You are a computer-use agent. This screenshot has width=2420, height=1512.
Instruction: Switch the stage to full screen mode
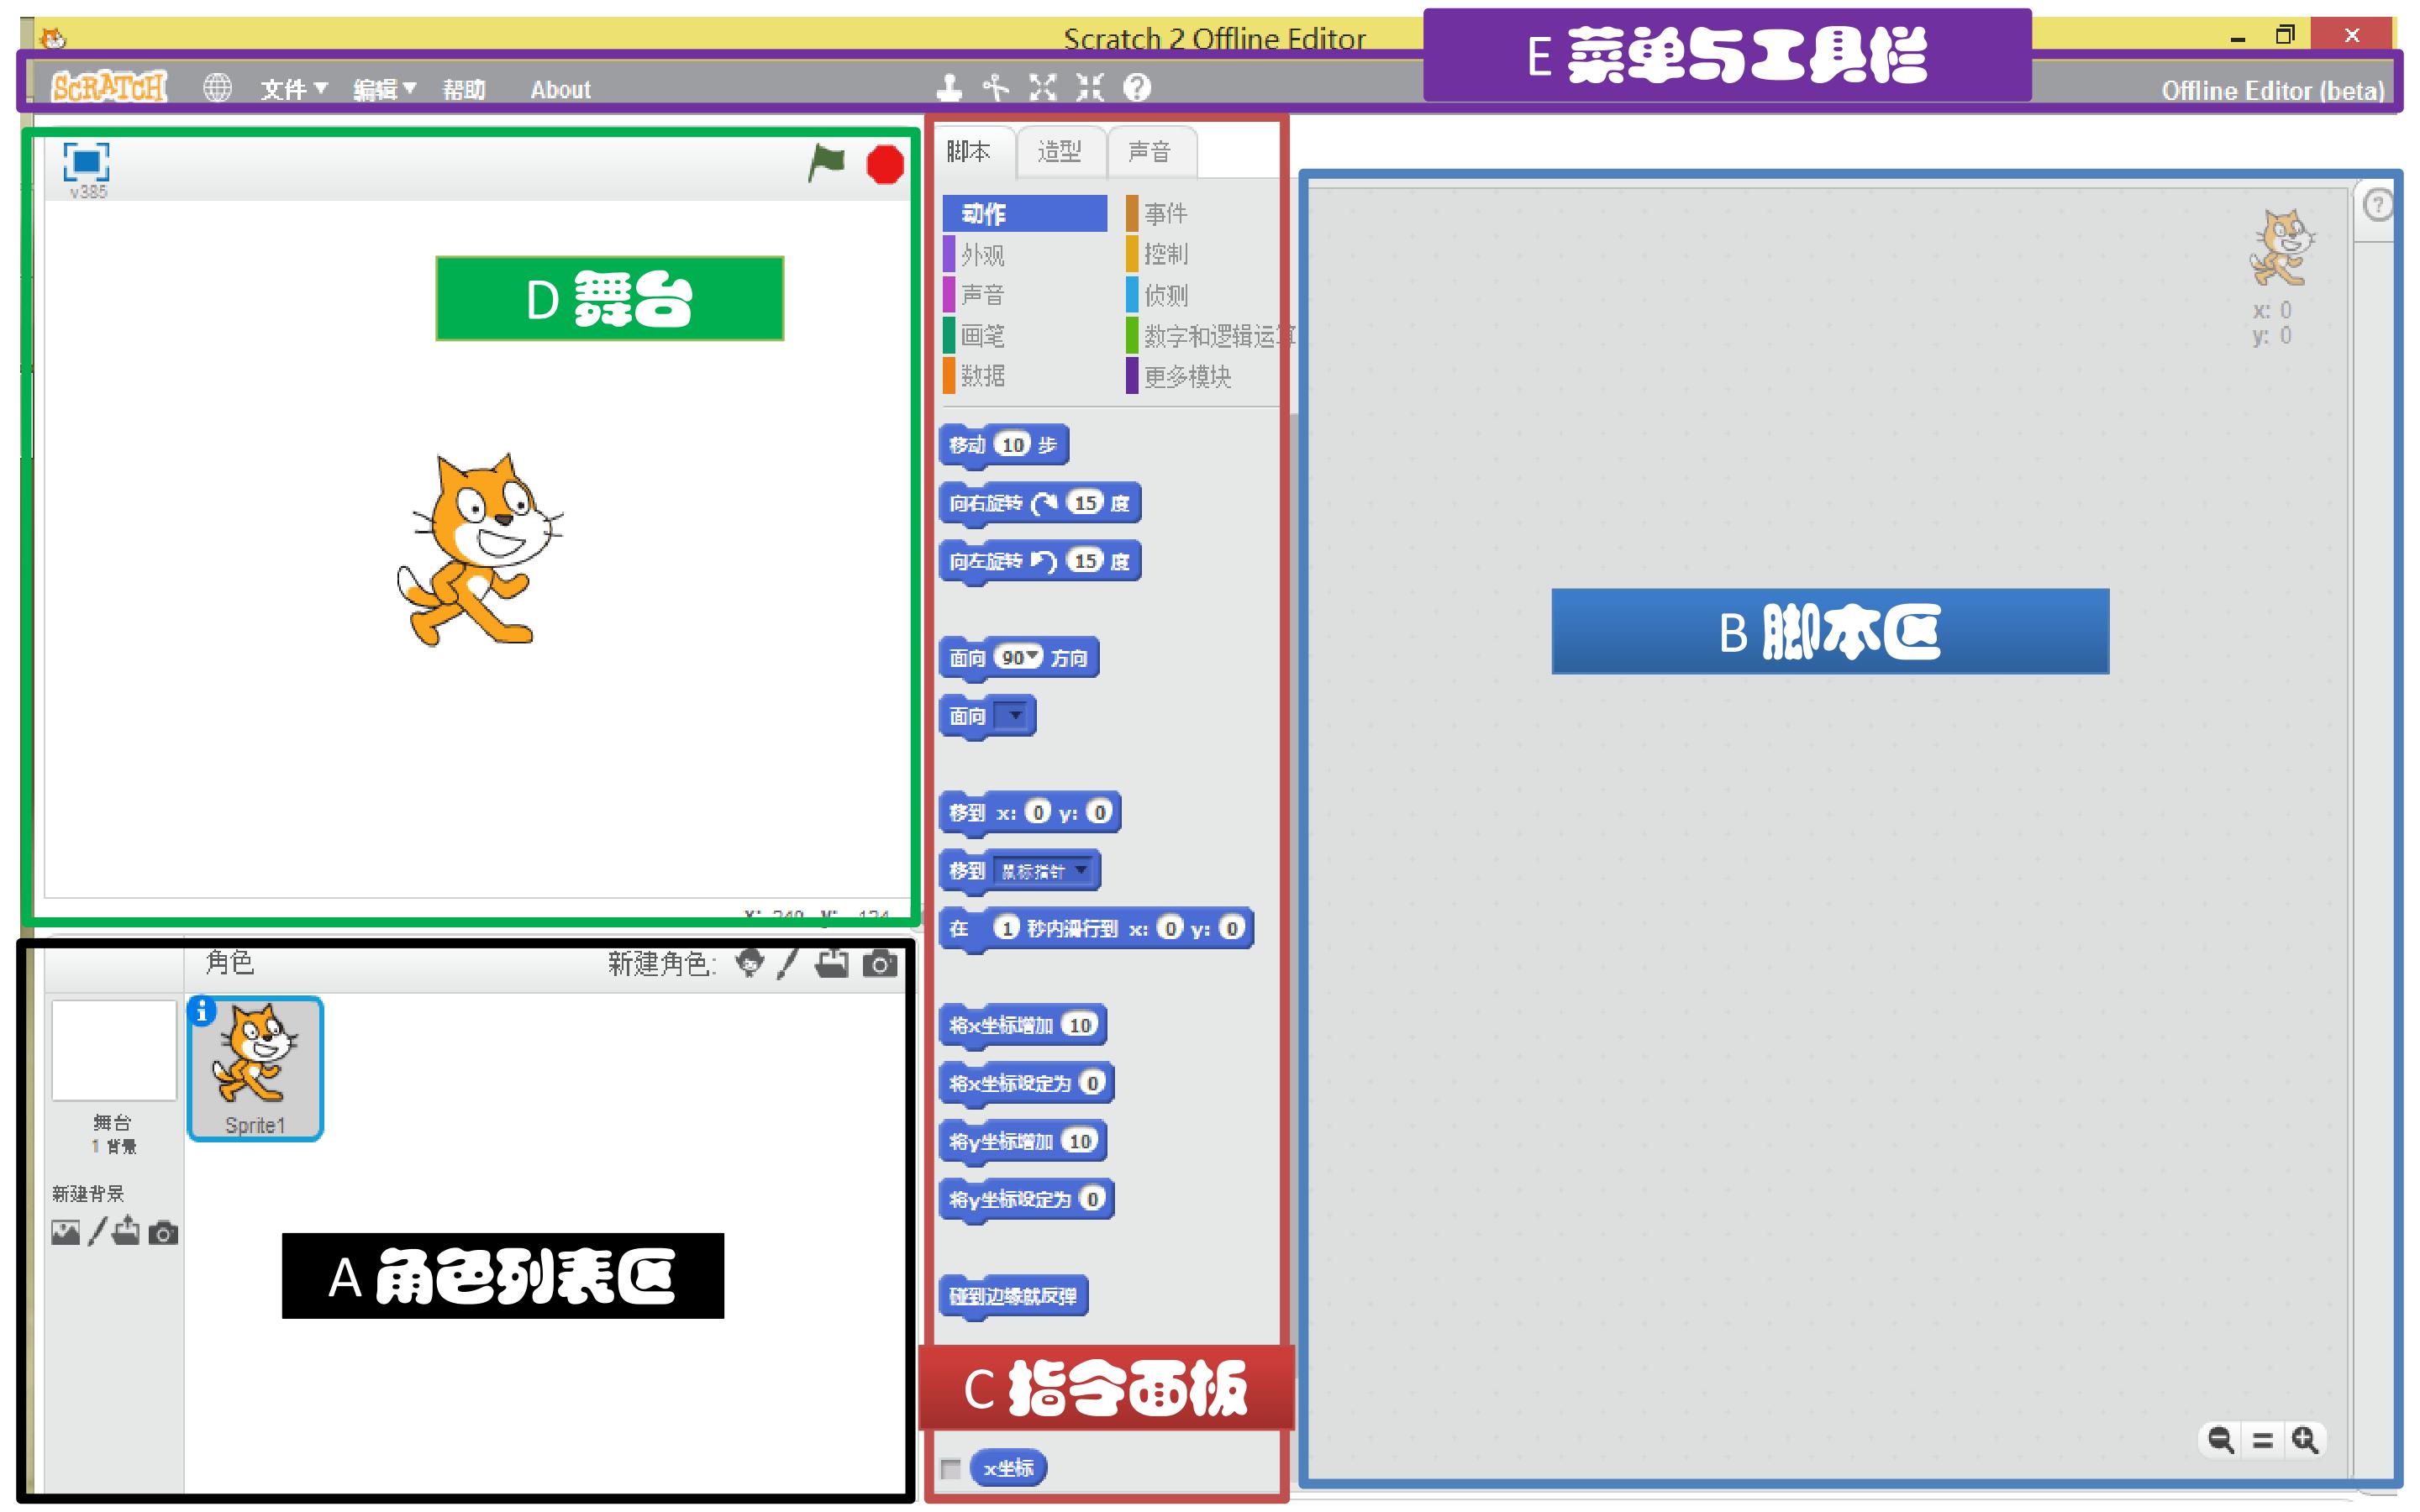86,161
